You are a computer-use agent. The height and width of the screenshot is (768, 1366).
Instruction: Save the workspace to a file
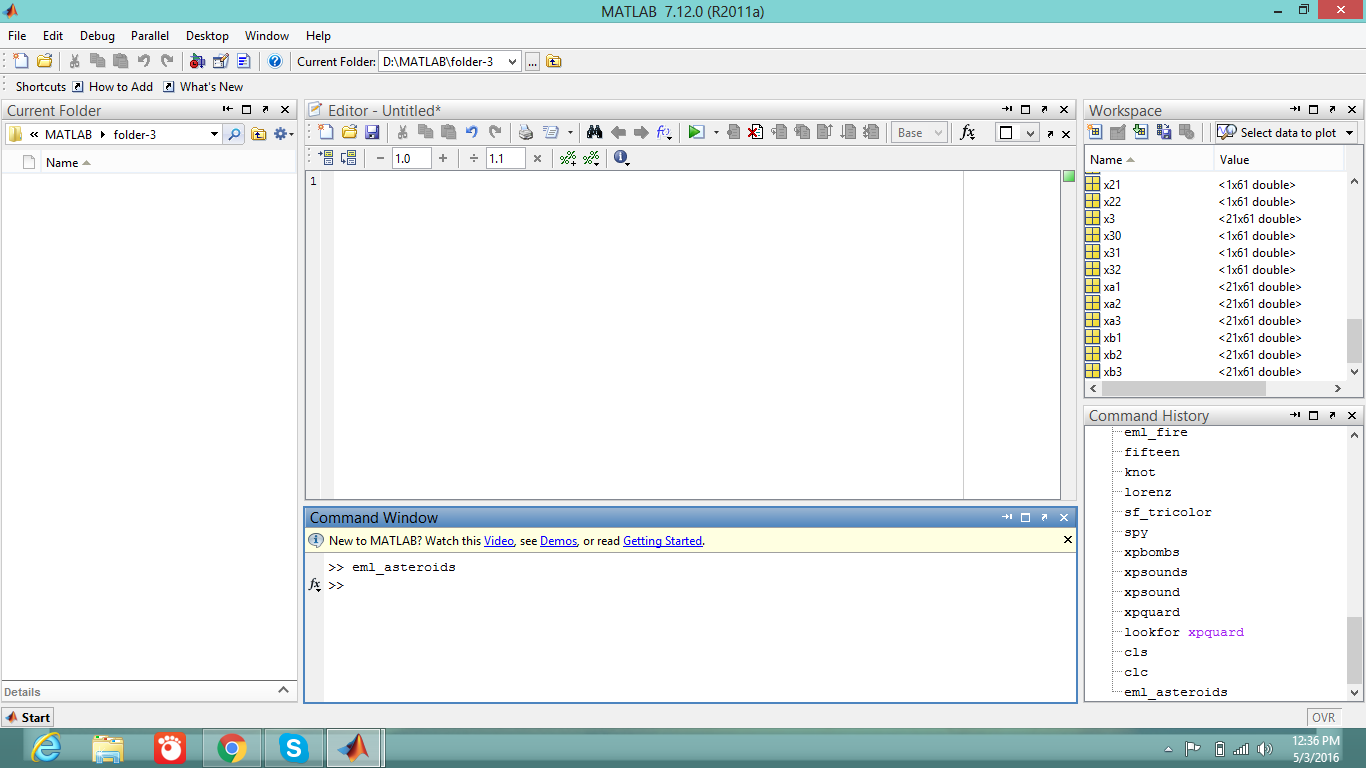click(1163, 132)
